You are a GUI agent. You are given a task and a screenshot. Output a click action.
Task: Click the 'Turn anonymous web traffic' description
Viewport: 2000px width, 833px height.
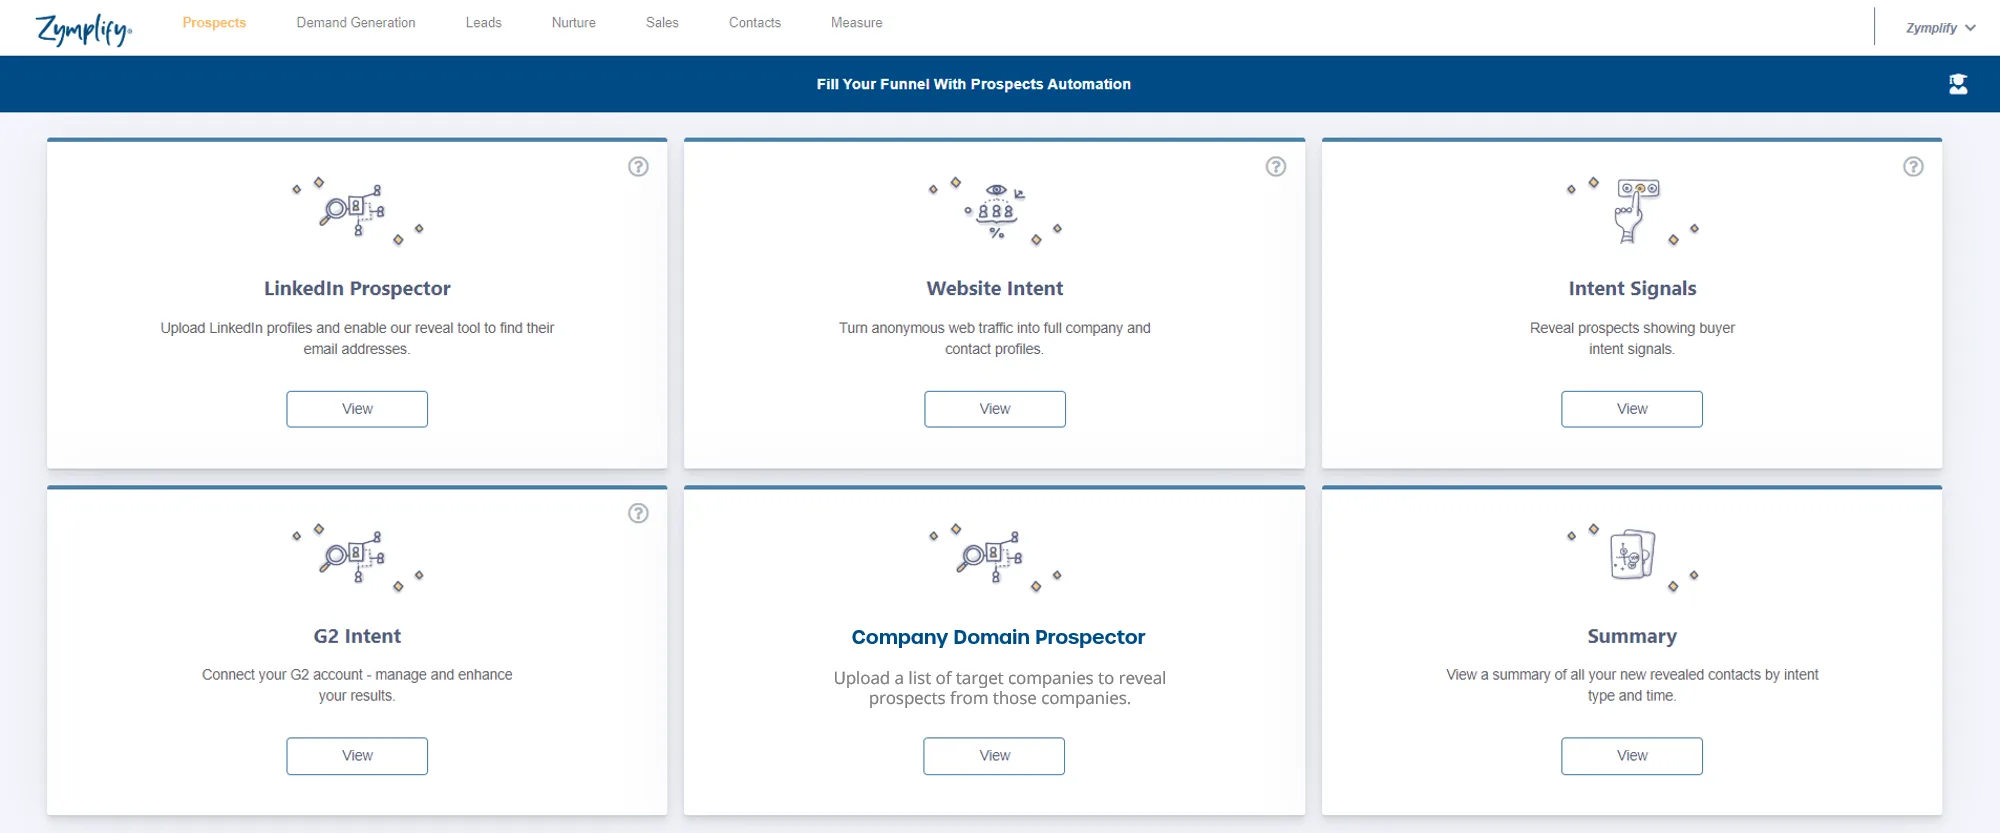coord(995,338)
